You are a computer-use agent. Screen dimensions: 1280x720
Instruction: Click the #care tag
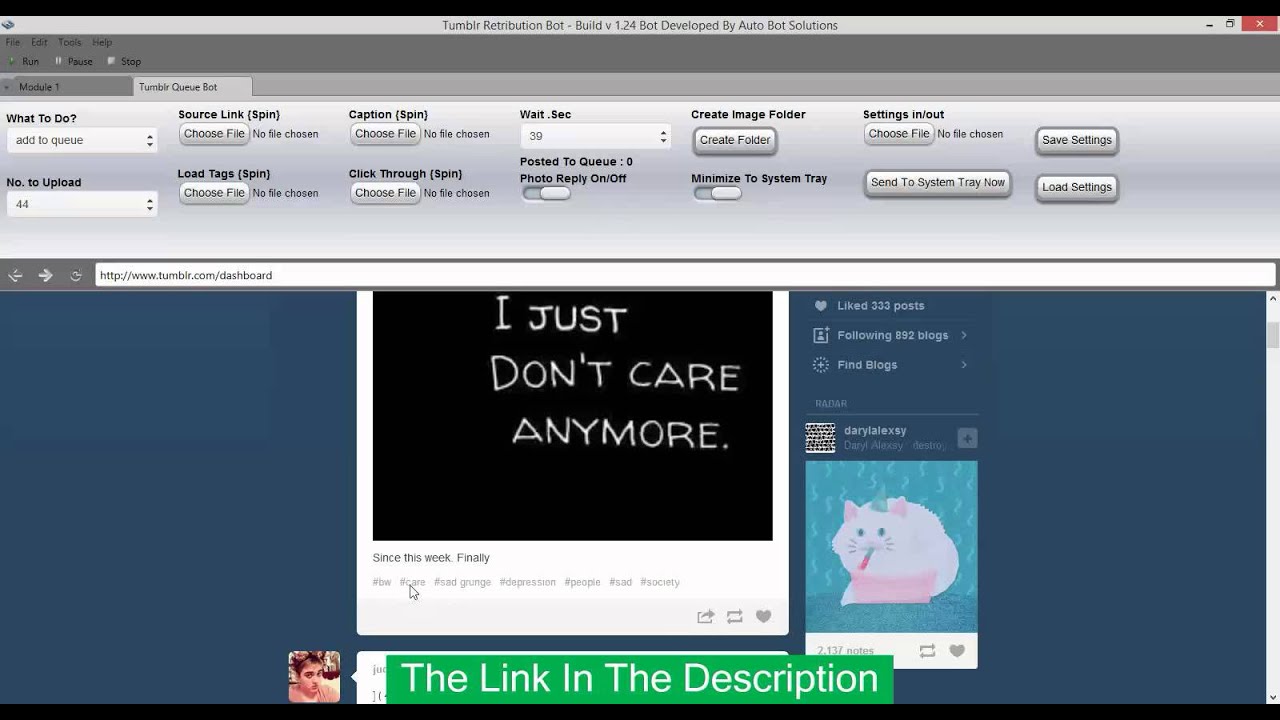tap(413, 582)
